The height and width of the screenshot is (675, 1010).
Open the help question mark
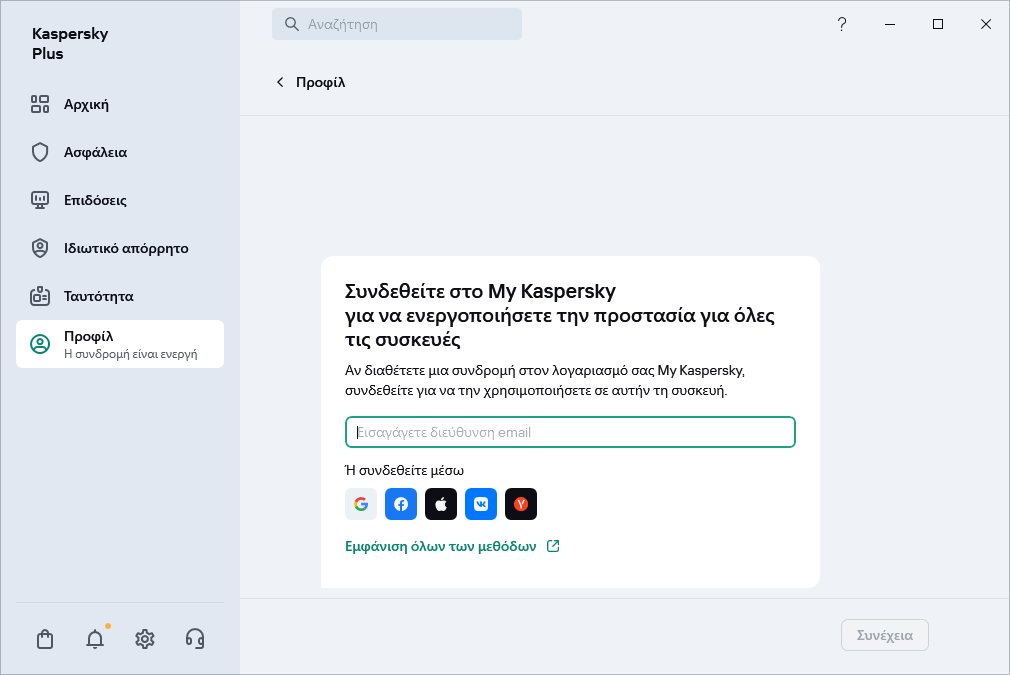click(x=842, y=25)
